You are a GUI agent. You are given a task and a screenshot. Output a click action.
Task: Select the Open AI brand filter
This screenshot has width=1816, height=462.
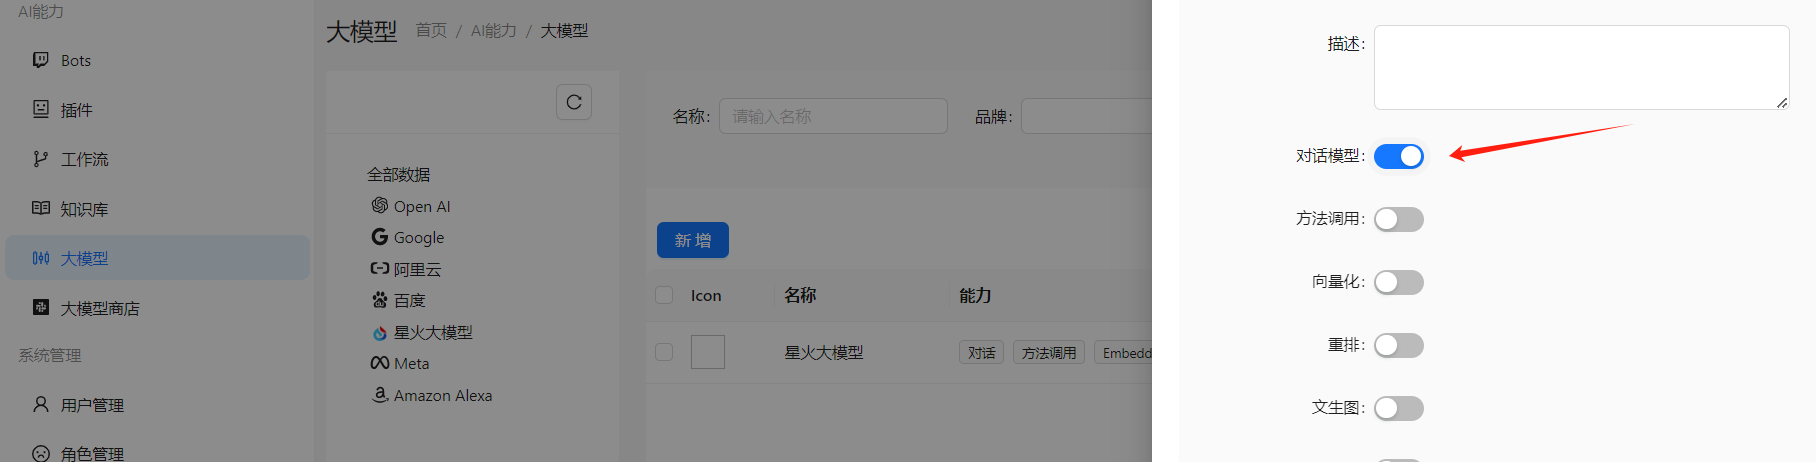click(421, 206)
